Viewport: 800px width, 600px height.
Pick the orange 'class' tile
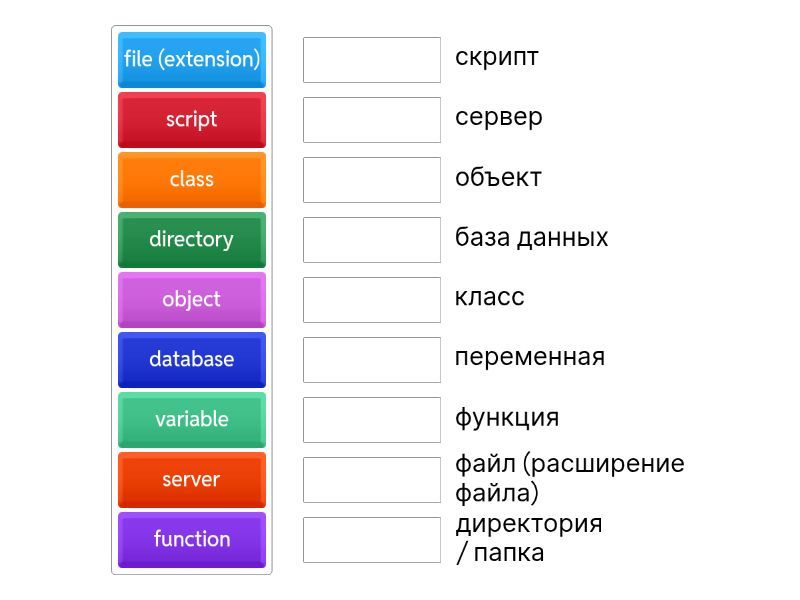tap(191, 179)
